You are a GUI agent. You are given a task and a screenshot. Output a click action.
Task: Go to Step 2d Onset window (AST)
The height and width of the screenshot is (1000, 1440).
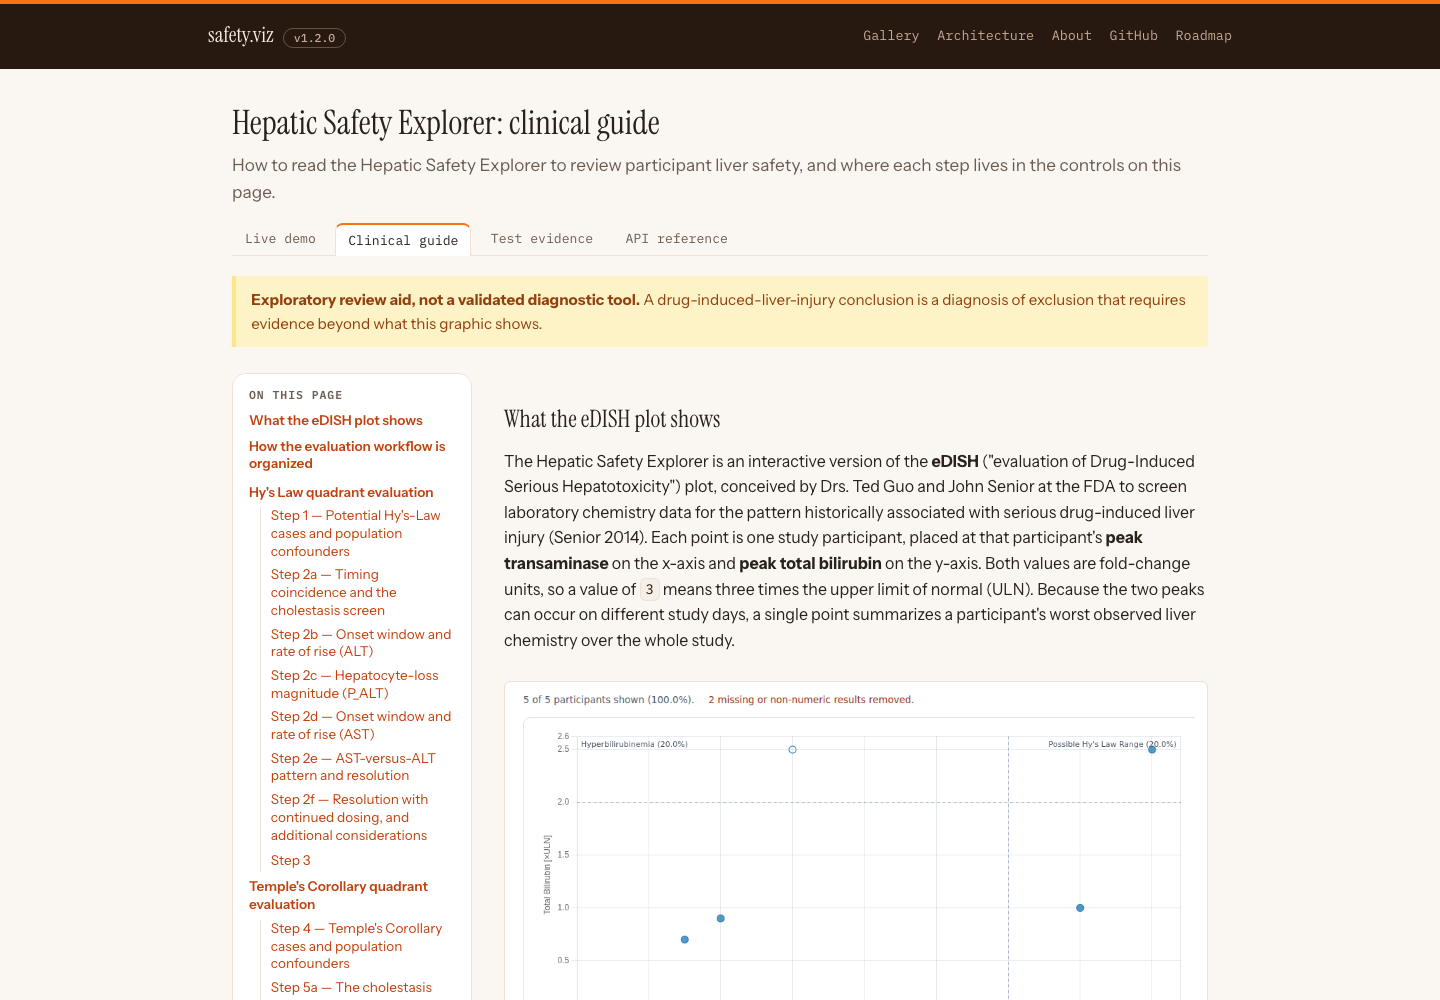point(361,725)
